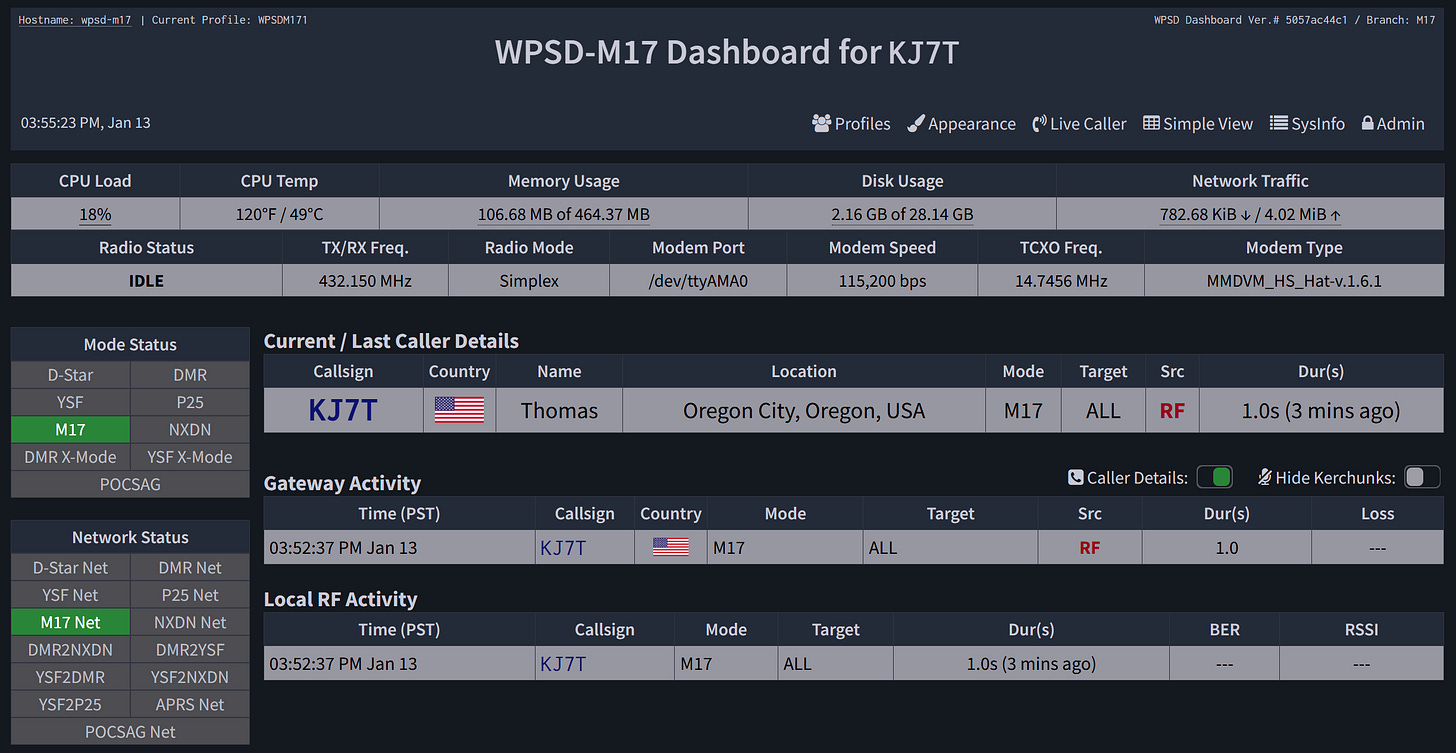The image size is (1456, 753).
Task: Click the USA flag in Current Caller row
Action: point(459,410)
